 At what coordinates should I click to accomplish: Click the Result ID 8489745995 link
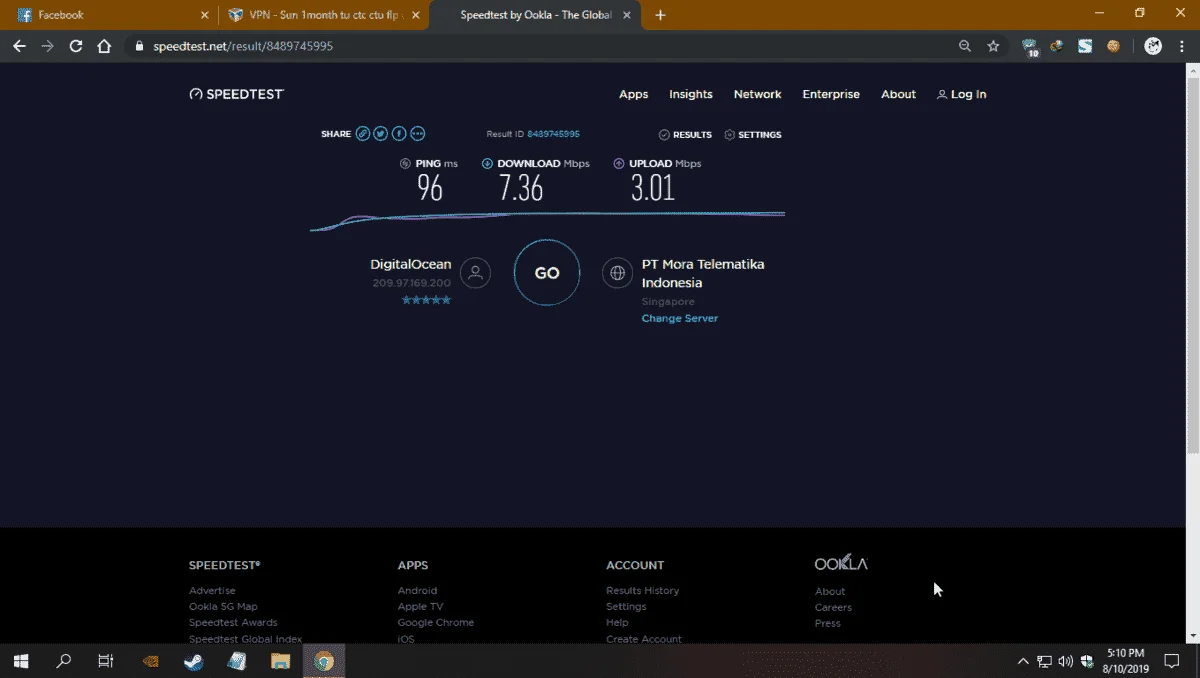tap(553, 134)
